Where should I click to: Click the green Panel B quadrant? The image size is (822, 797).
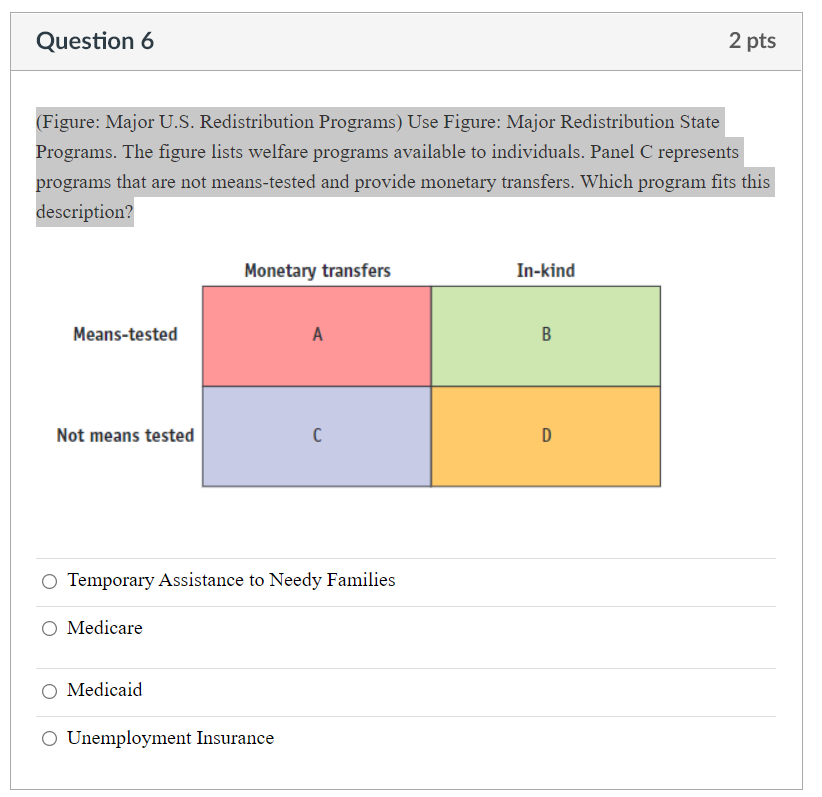[545, 334]
